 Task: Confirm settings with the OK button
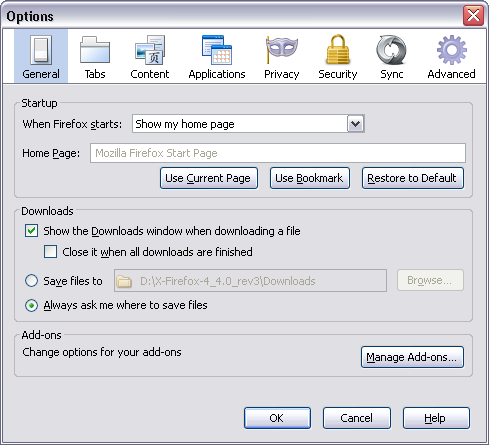tap(277, 418)
